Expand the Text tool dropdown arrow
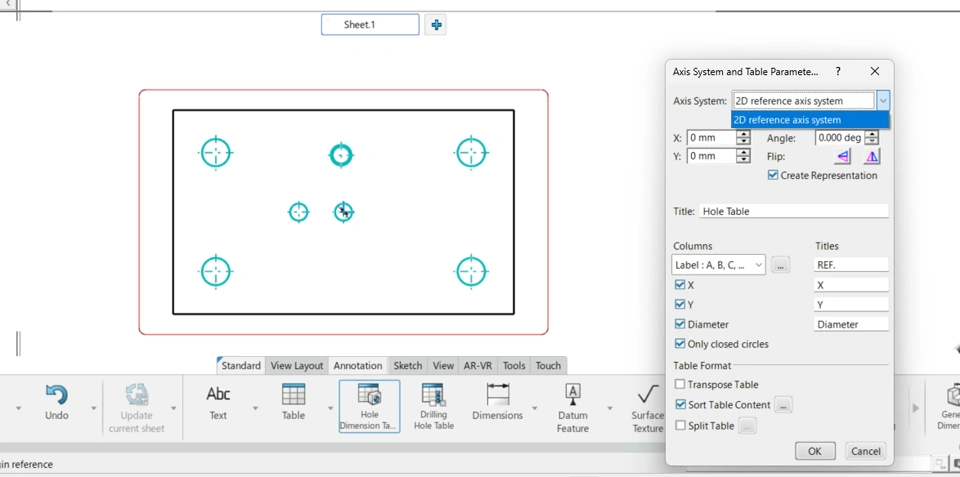Viewport: 960px width, 477px height. pos(255,408)
